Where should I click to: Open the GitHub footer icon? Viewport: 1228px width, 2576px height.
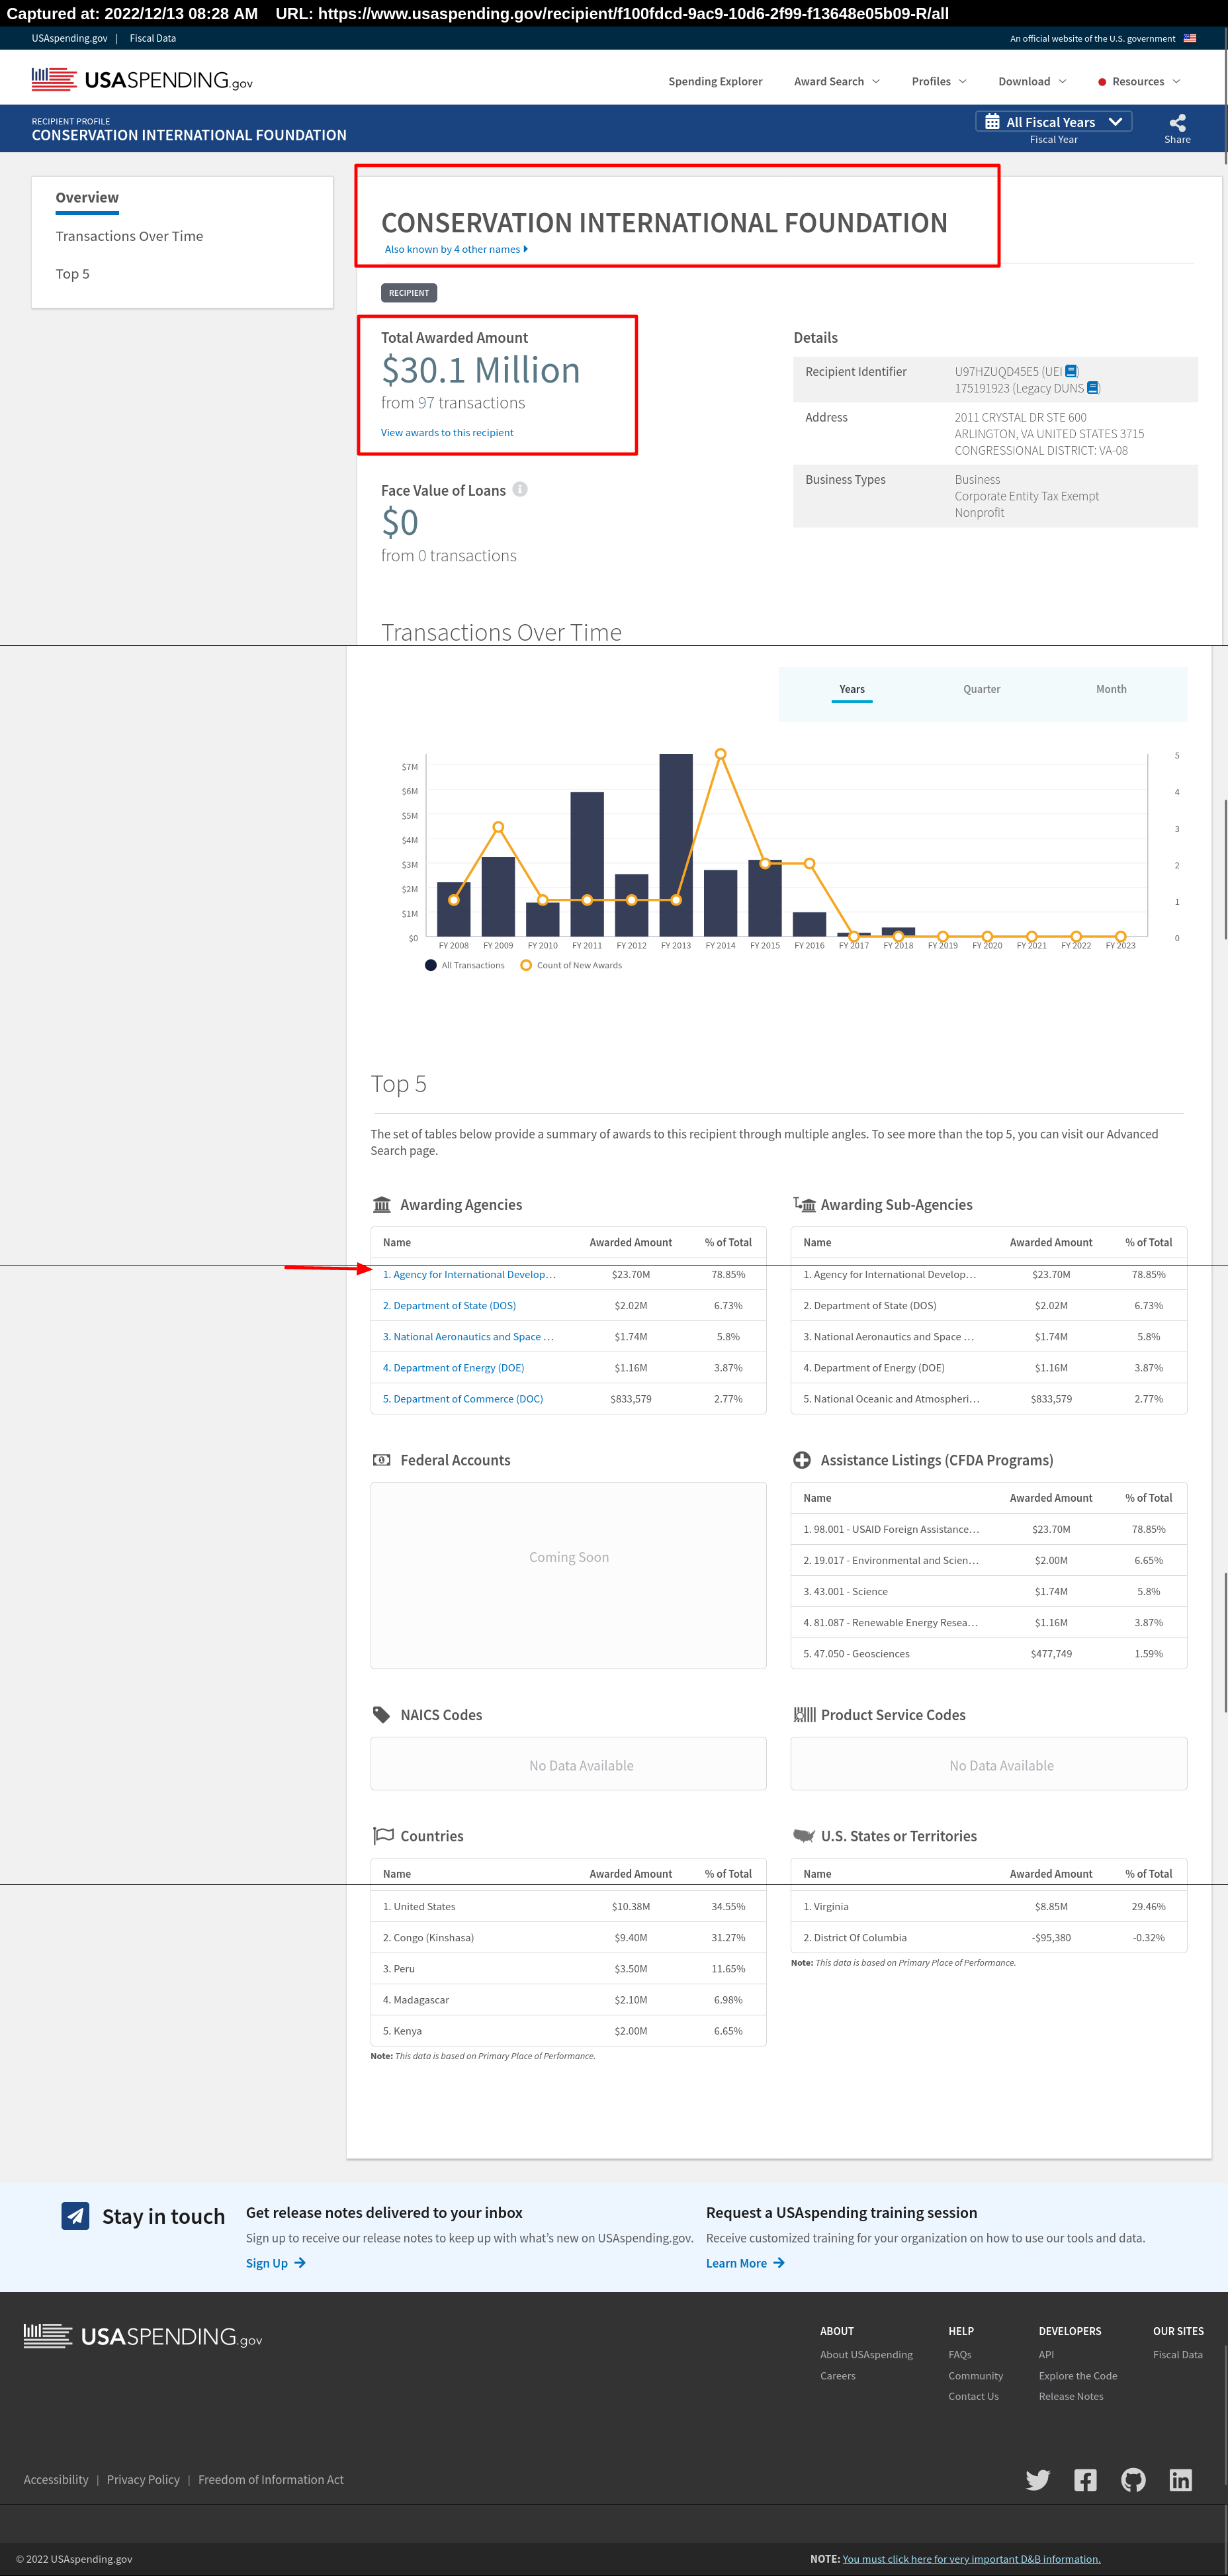click(x=1133, y=2479)
